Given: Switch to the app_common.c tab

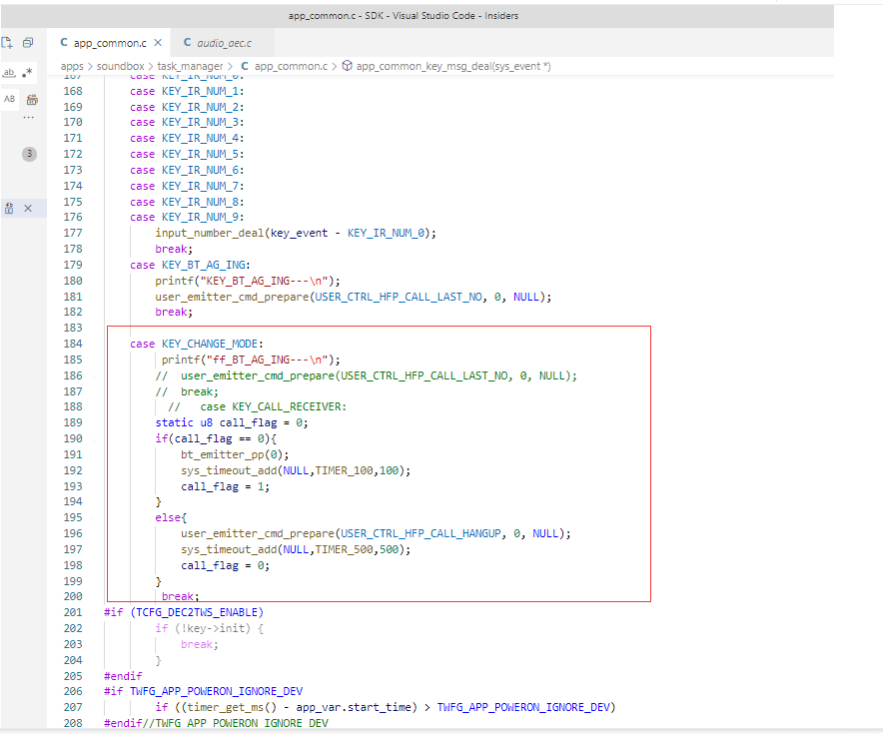Looking at the screenshot, I should (x=110, y=43).
